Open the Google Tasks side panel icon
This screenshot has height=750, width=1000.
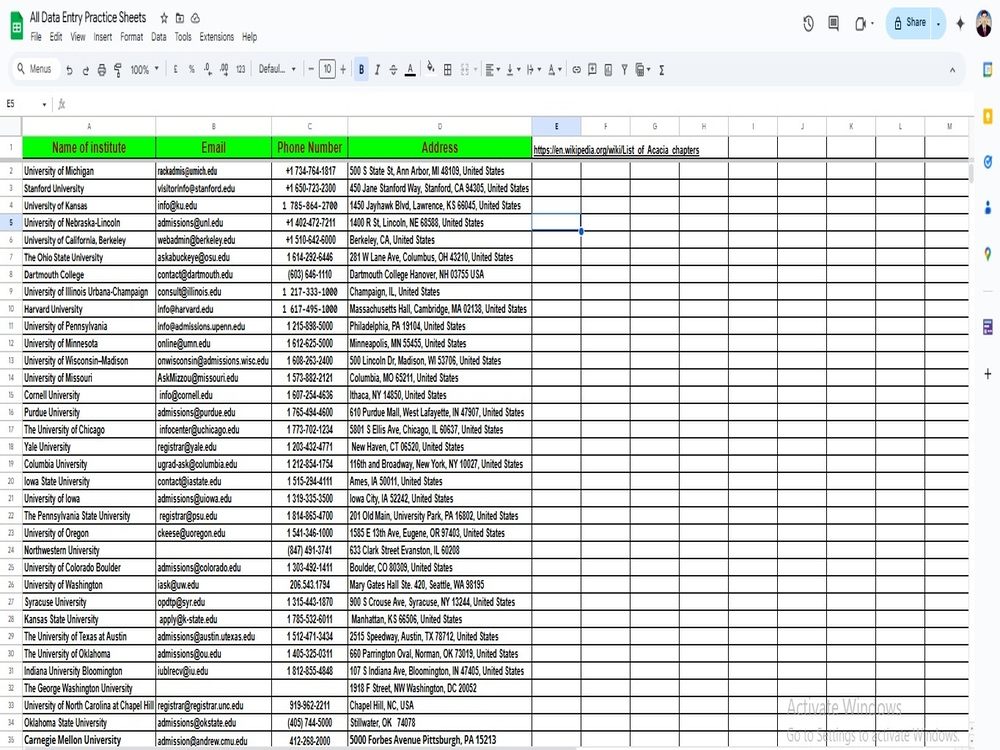point(987,161)
